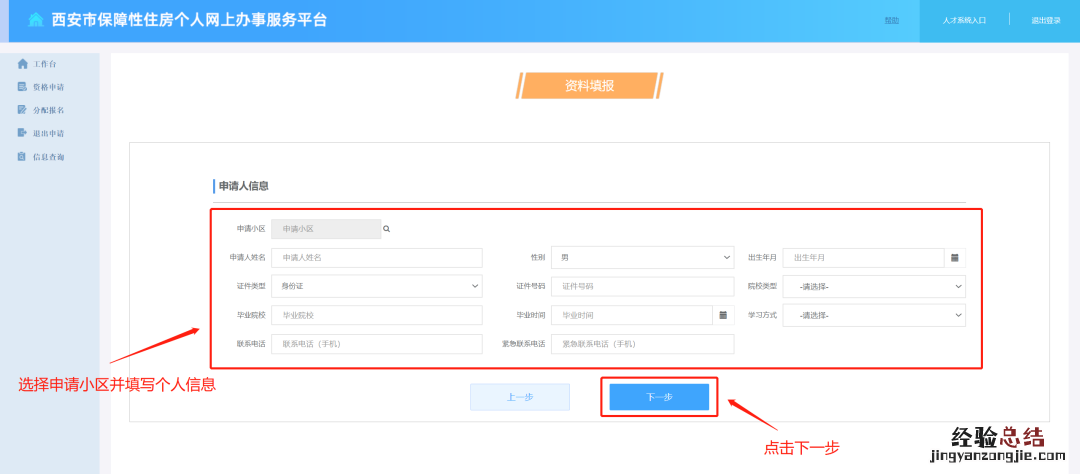Click the 分配报名 sidebar icon
This screenshot has height=474, width=1080.
22,110
